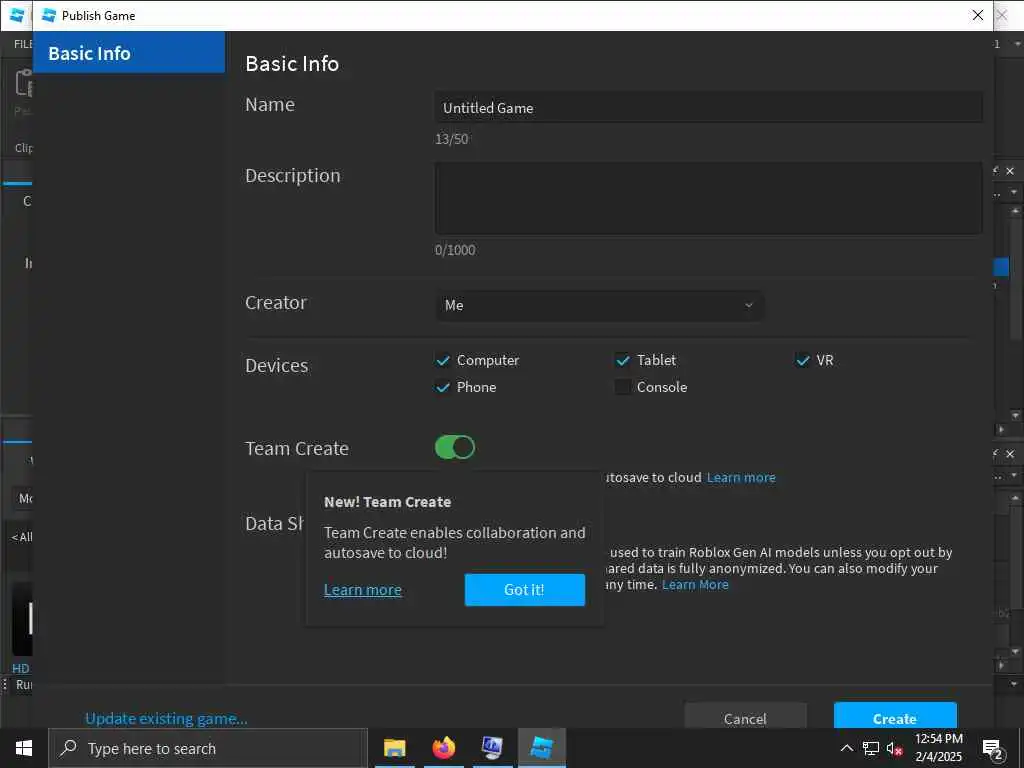Image resolution: width=1024 pixels, height=768 pixels.
Task: Enable the Console device checkbox
Action: click(622, 387)
